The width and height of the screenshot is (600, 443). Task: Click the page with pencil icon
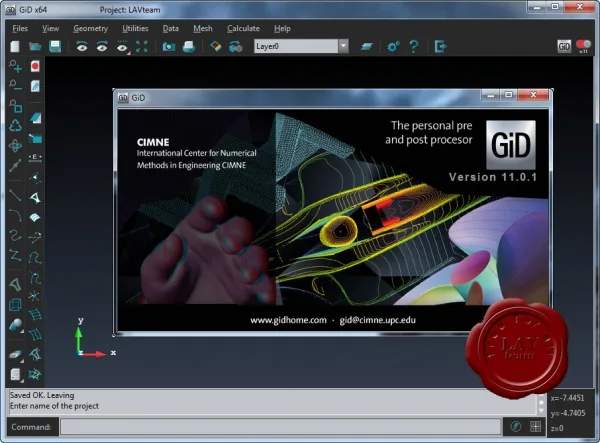(x=35, y=86)
